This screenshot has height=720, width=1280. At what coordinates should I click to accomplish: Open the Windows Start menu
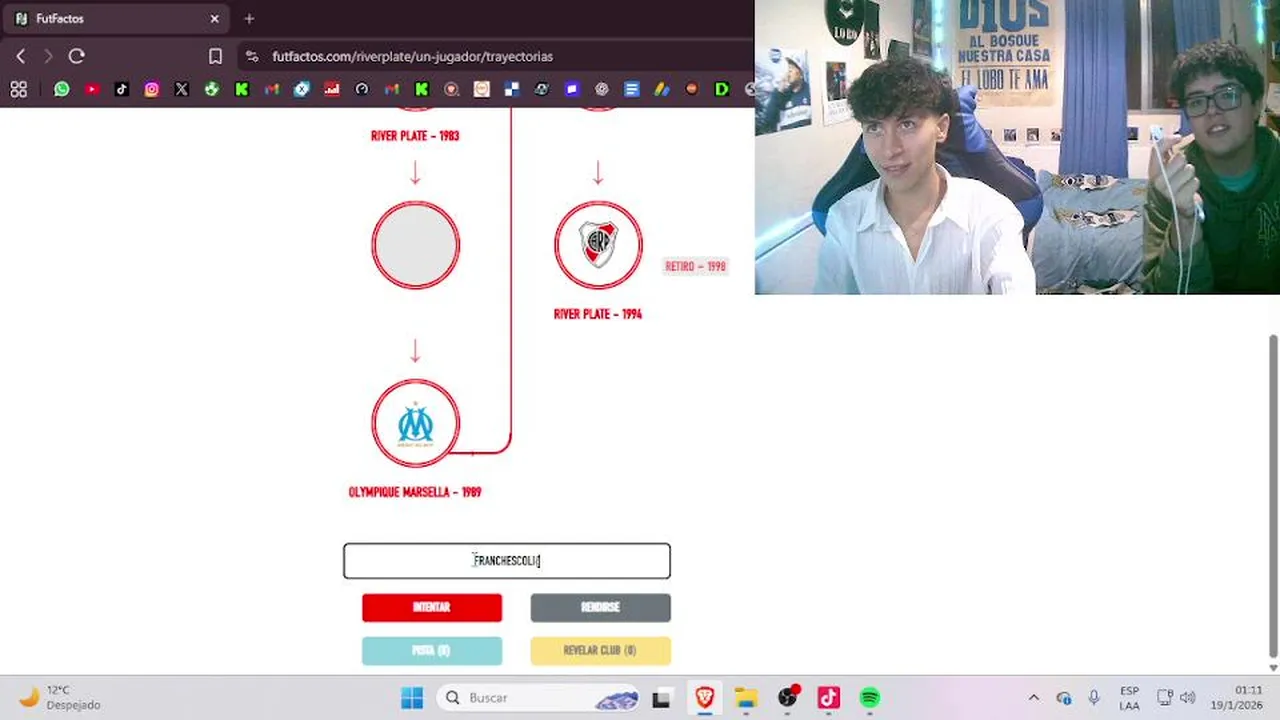click(x=412, y=697)
